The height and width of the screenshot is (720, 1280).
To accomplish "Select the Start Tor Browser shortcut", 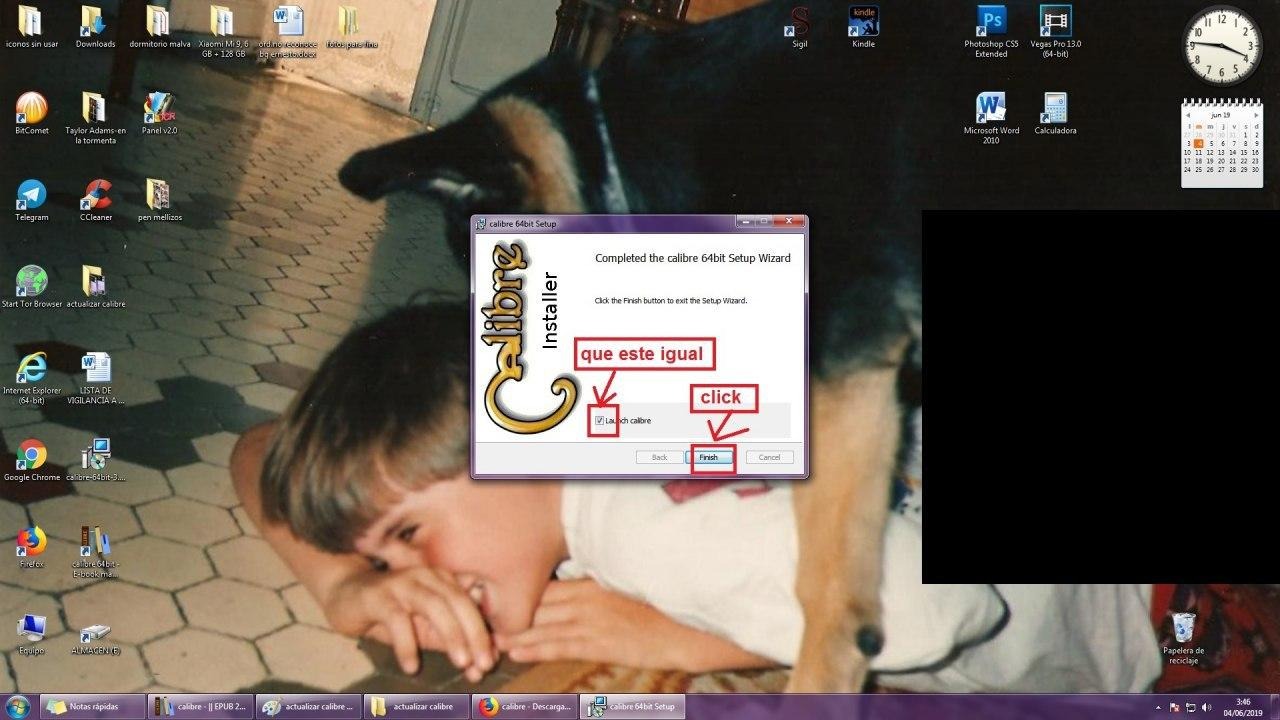I will (32, 287).
